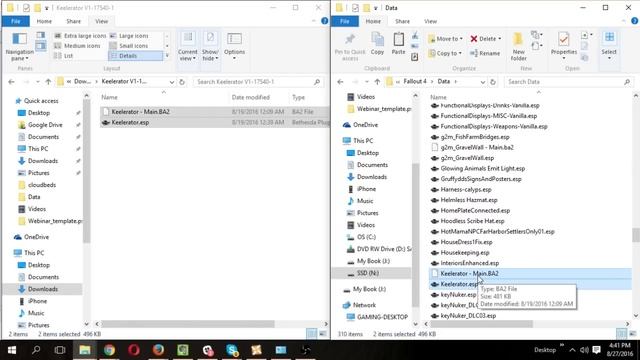Click Copy in Data window ribbon
The image size is (640, 360).
click(x=377, y=44)
